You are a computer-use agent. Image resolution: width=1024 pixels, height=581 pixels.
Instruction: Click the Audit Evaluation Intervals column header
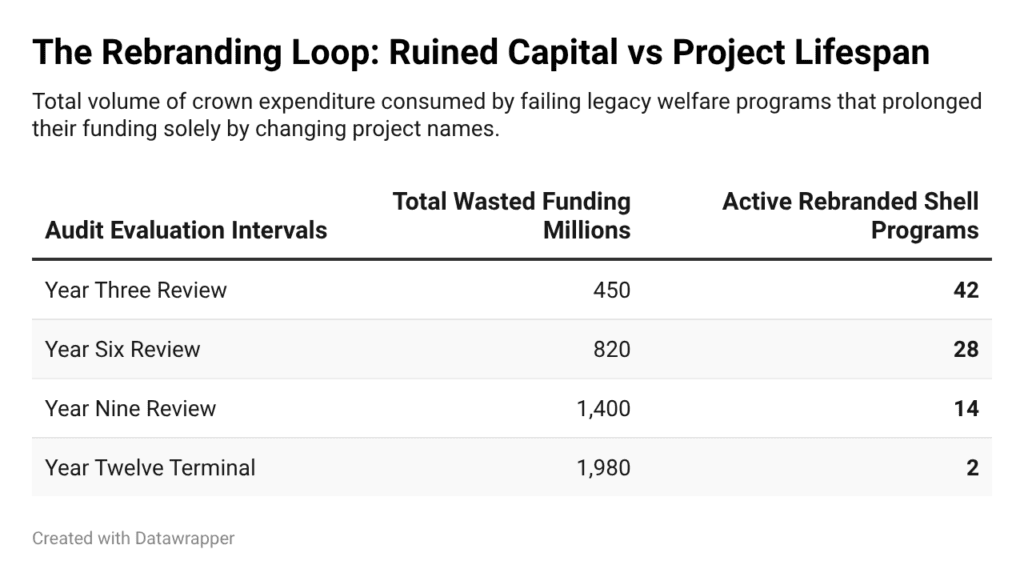[x=185, y=230]
